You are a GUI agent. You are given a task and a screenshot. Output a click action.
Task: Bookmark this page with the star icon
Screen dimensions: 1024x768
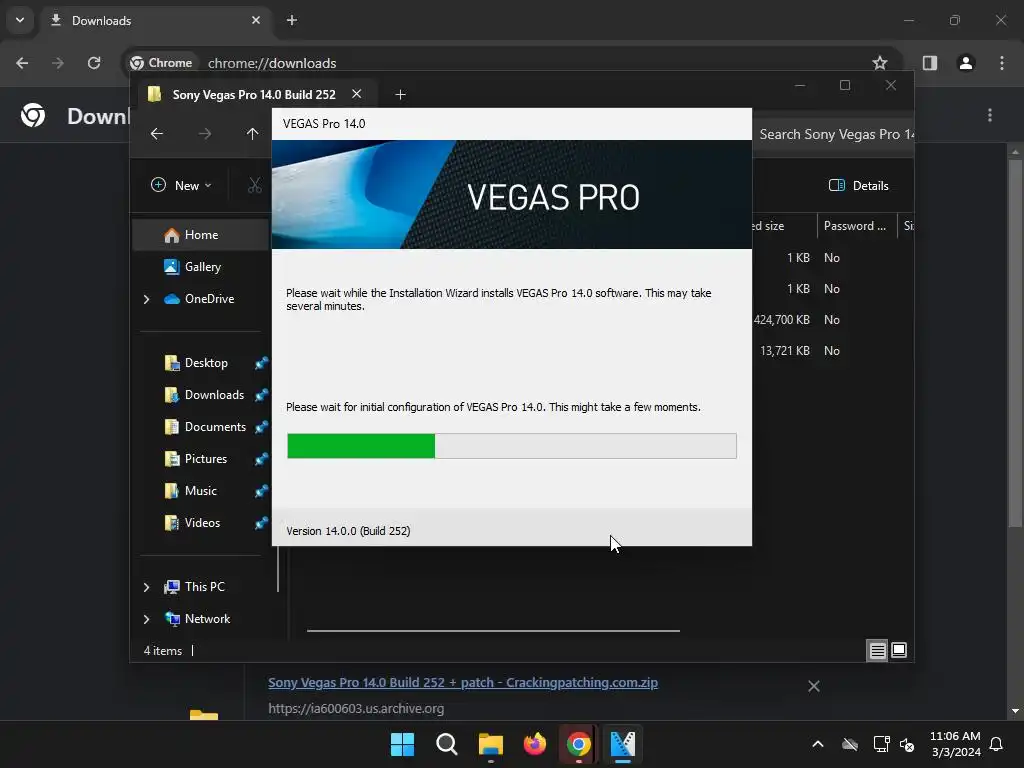(880, 63)
